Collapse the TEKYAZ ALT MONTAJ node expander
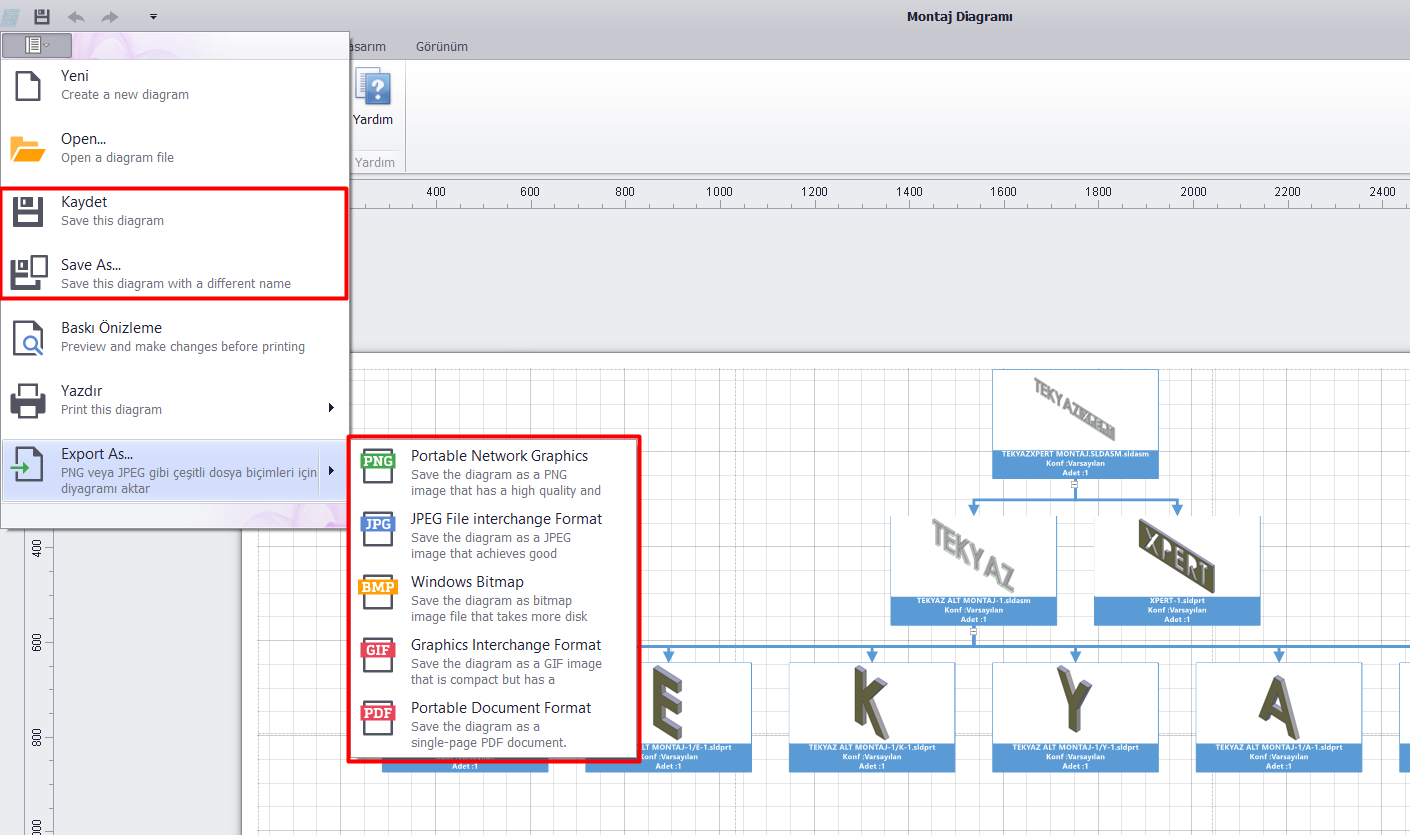1410x835 pixels. 973,630
